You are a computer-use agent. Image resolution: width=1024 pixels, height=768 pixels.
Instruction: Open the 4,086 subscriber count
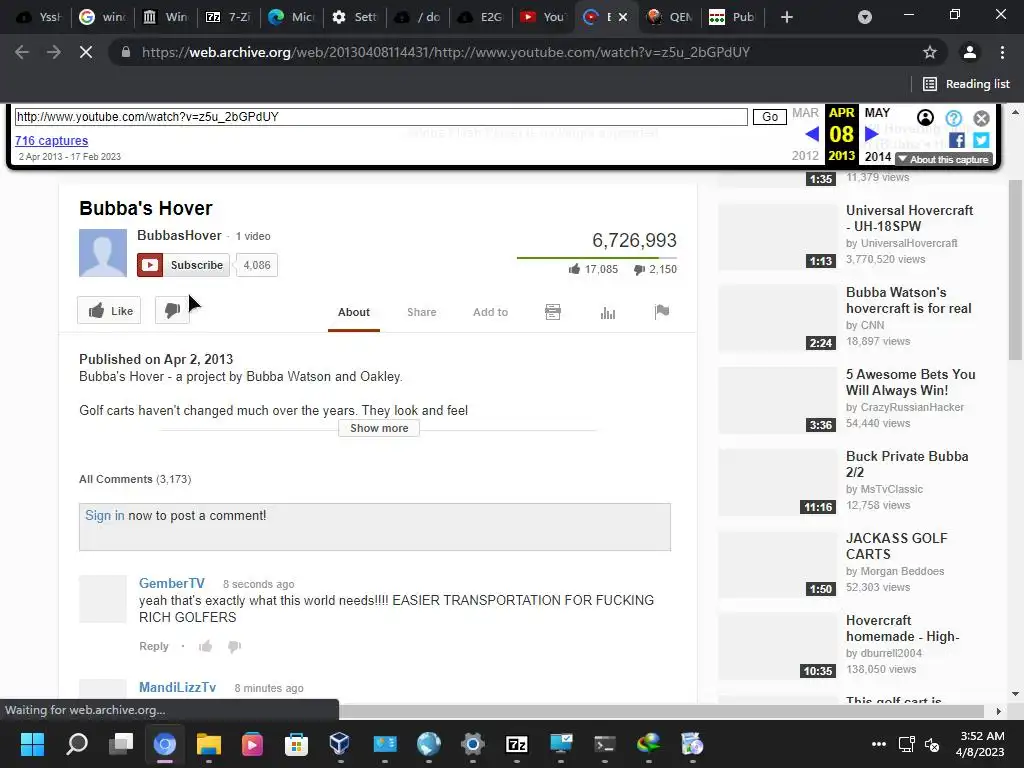(x=257, y=265)
